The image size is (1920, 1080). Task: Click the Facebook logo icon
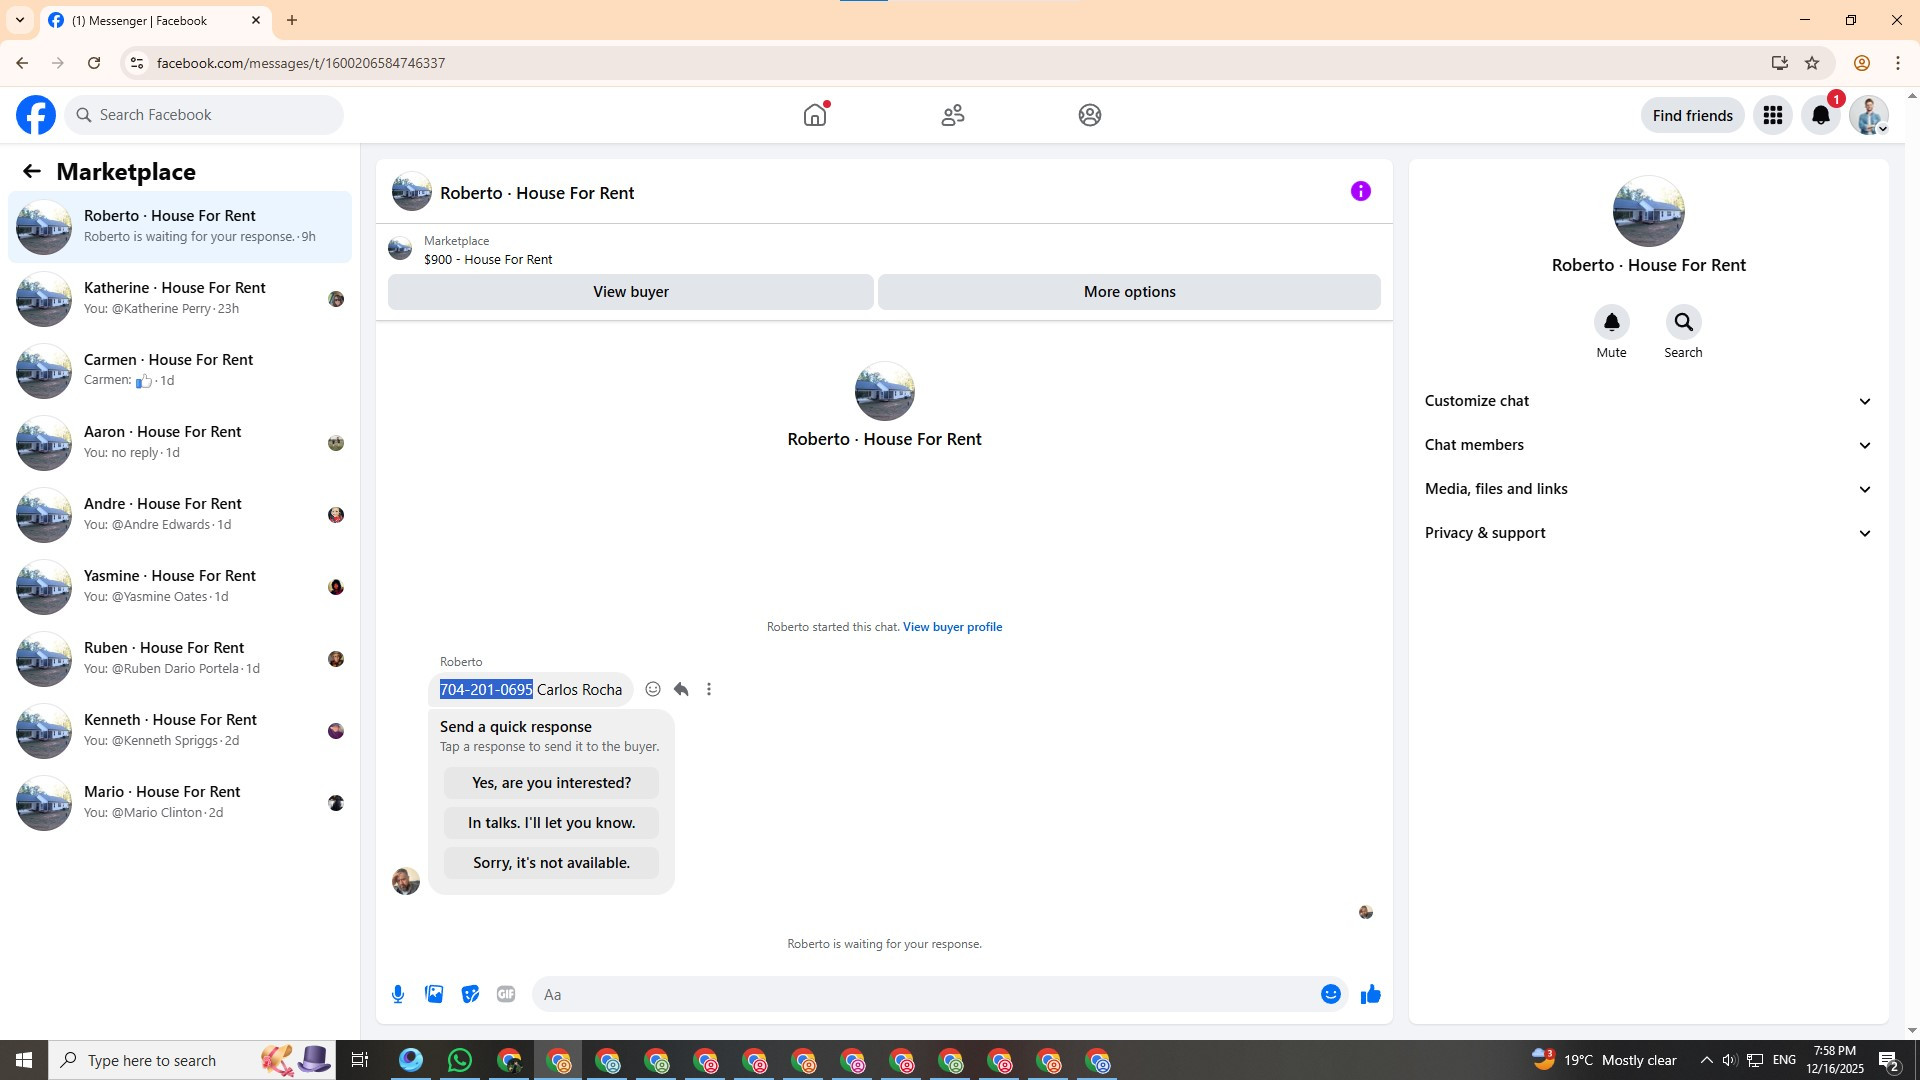[36, 115]
